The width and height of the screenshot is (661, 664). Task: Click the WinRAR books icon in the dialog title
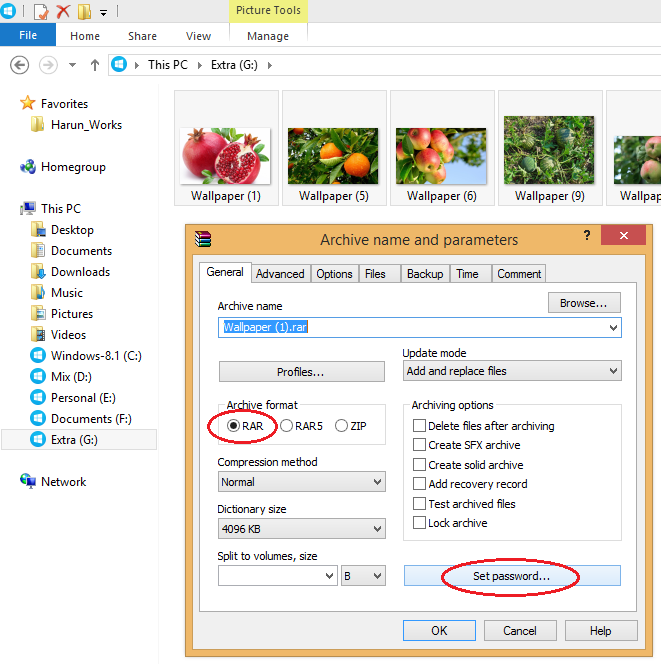point(203,239)
